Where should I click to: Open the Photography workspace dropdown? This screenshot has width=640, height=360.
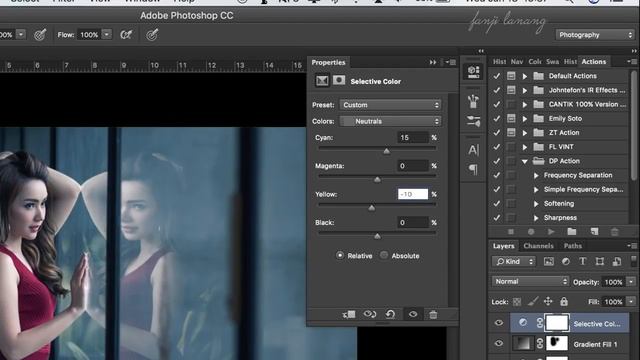(x=594, y=35)
